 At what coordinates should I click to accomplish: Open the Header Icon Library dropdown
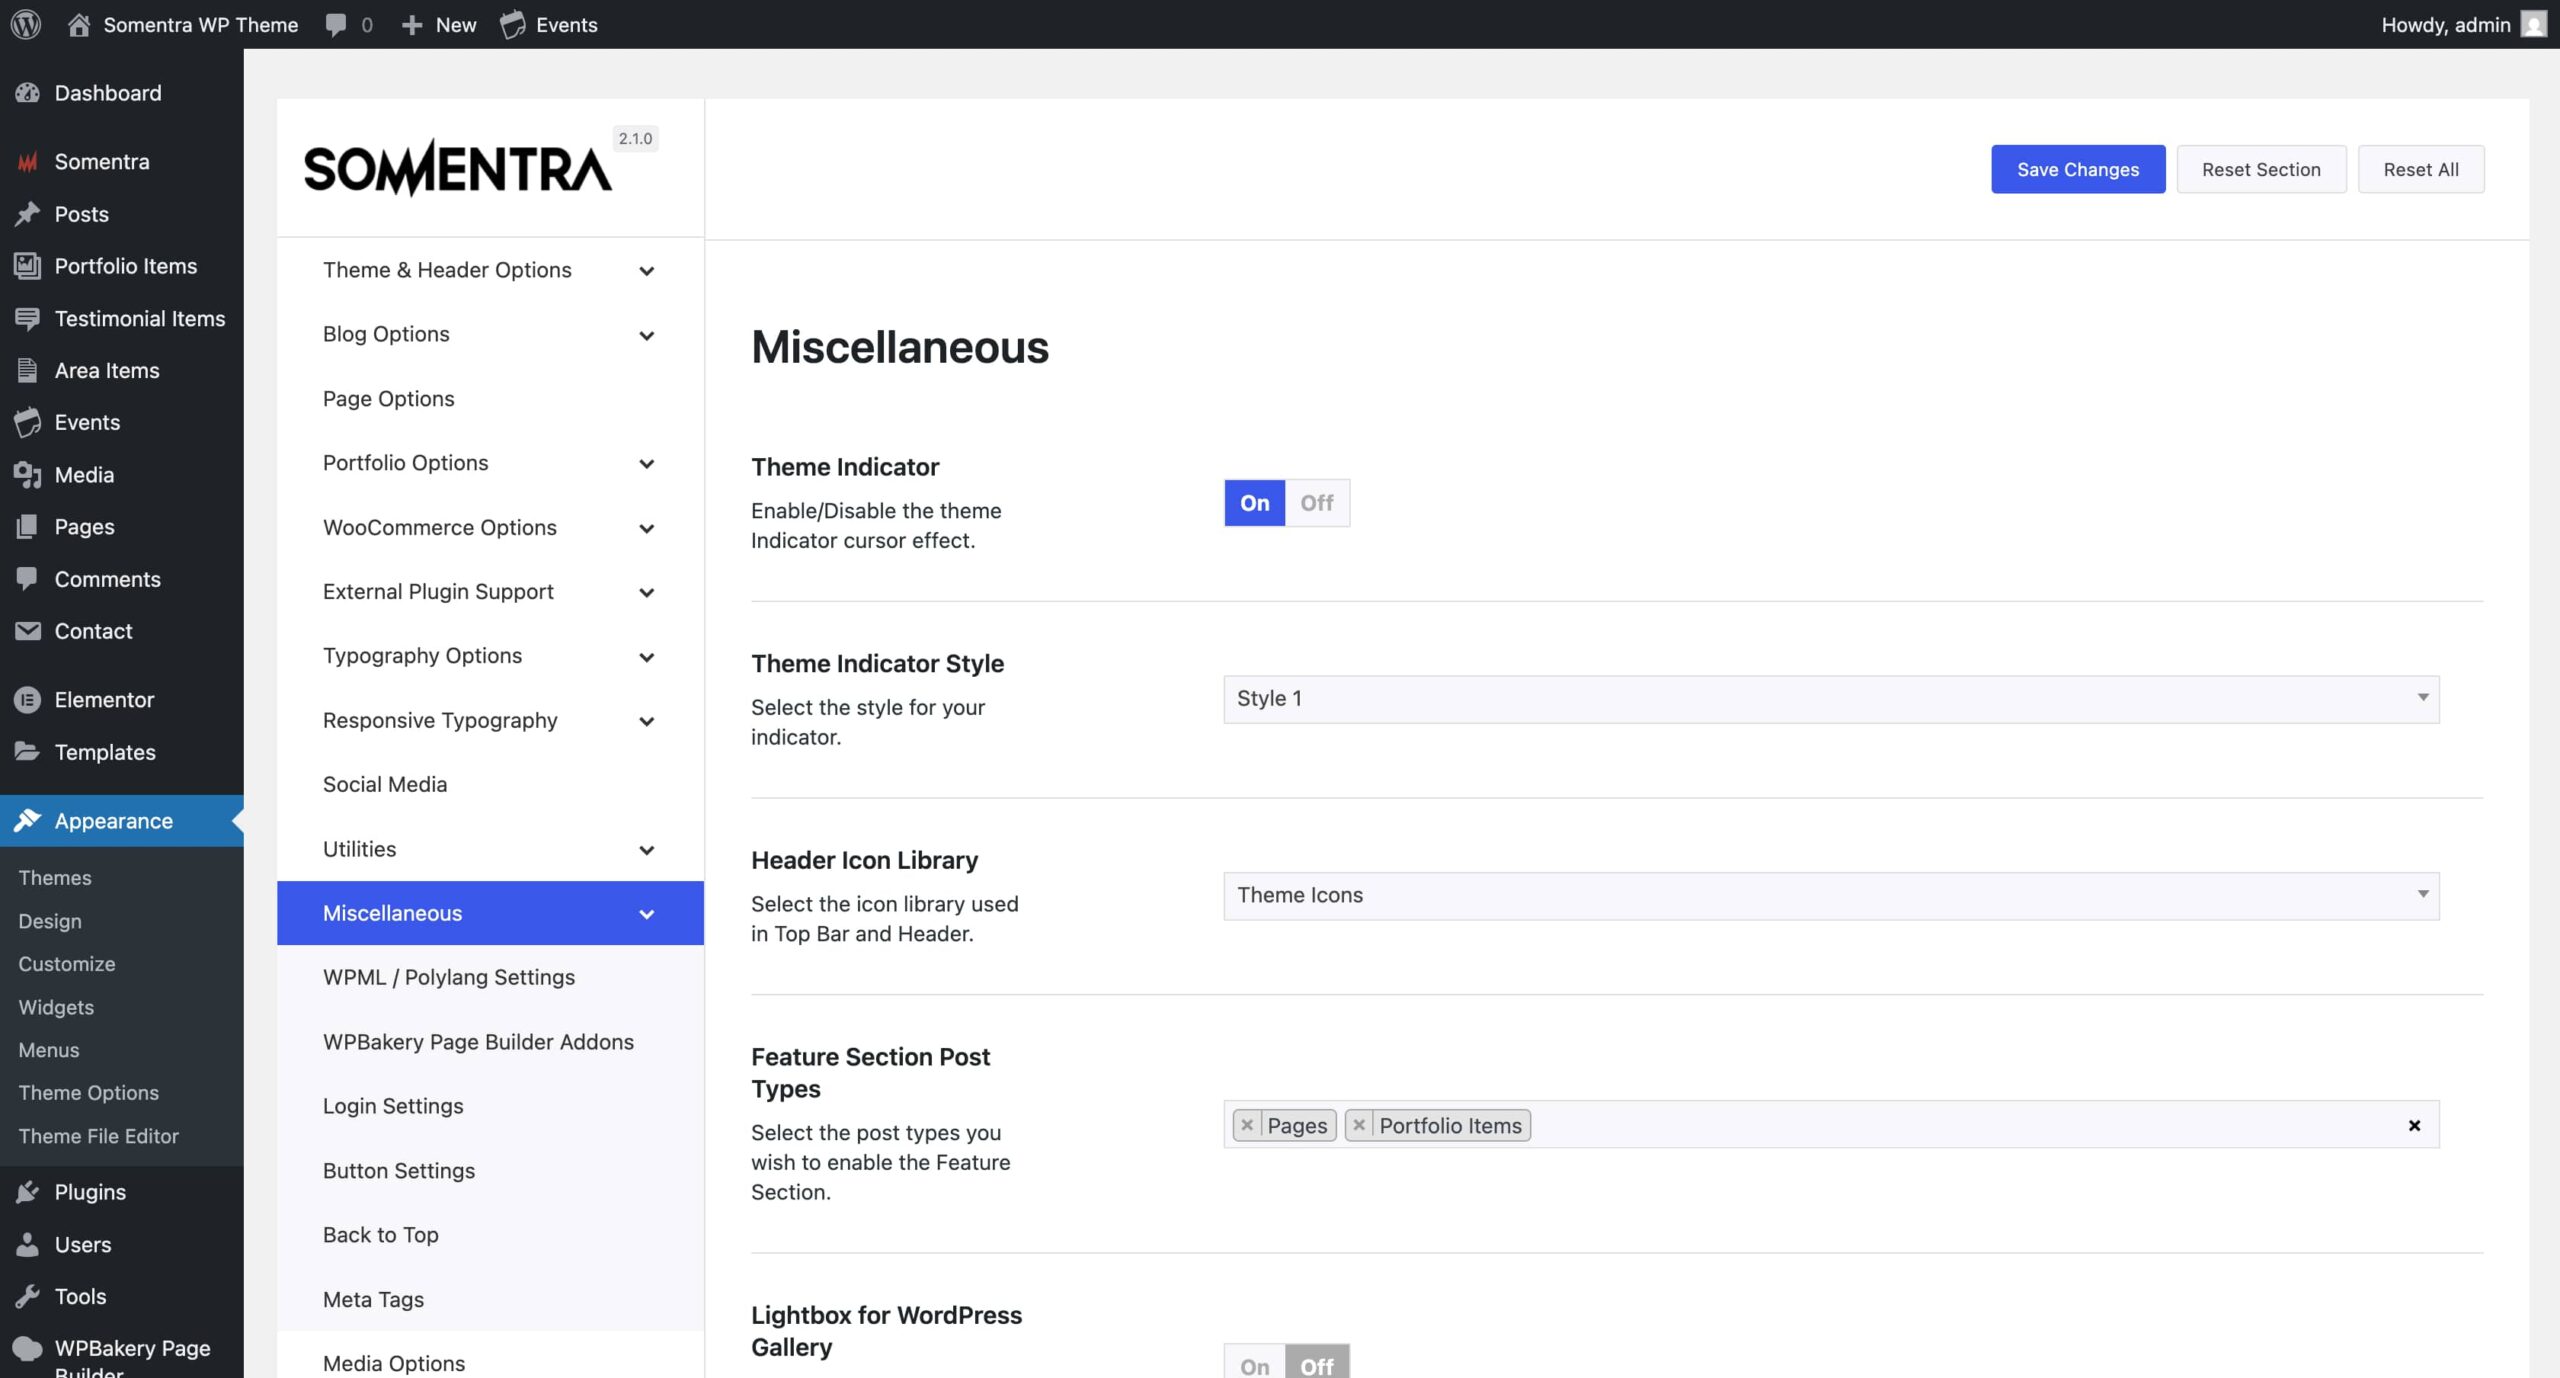1831,896
